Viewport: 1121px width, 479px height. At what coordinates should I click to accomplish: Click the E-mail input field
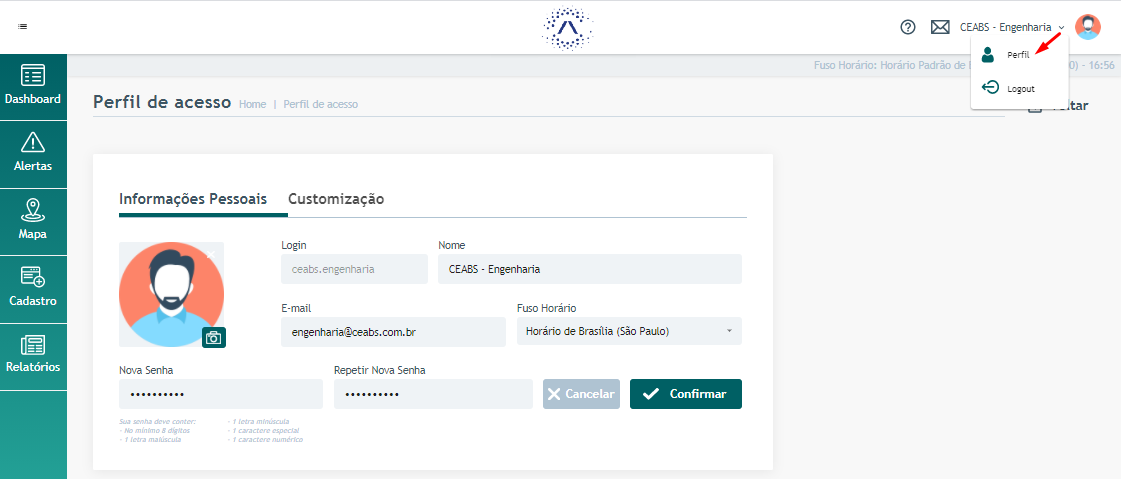point(393,332)
